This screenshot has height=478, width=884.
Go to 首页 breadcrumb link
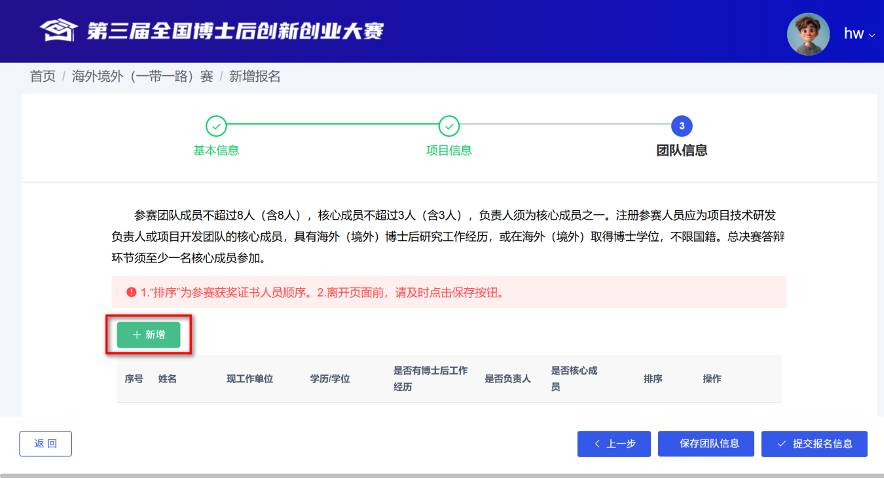42,77
